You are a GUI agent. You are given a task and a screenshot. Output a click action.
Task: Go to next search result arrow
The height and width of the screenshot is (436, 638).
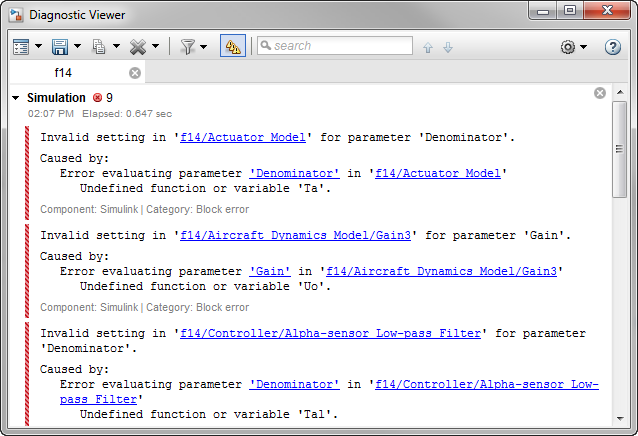pos(447,47)
